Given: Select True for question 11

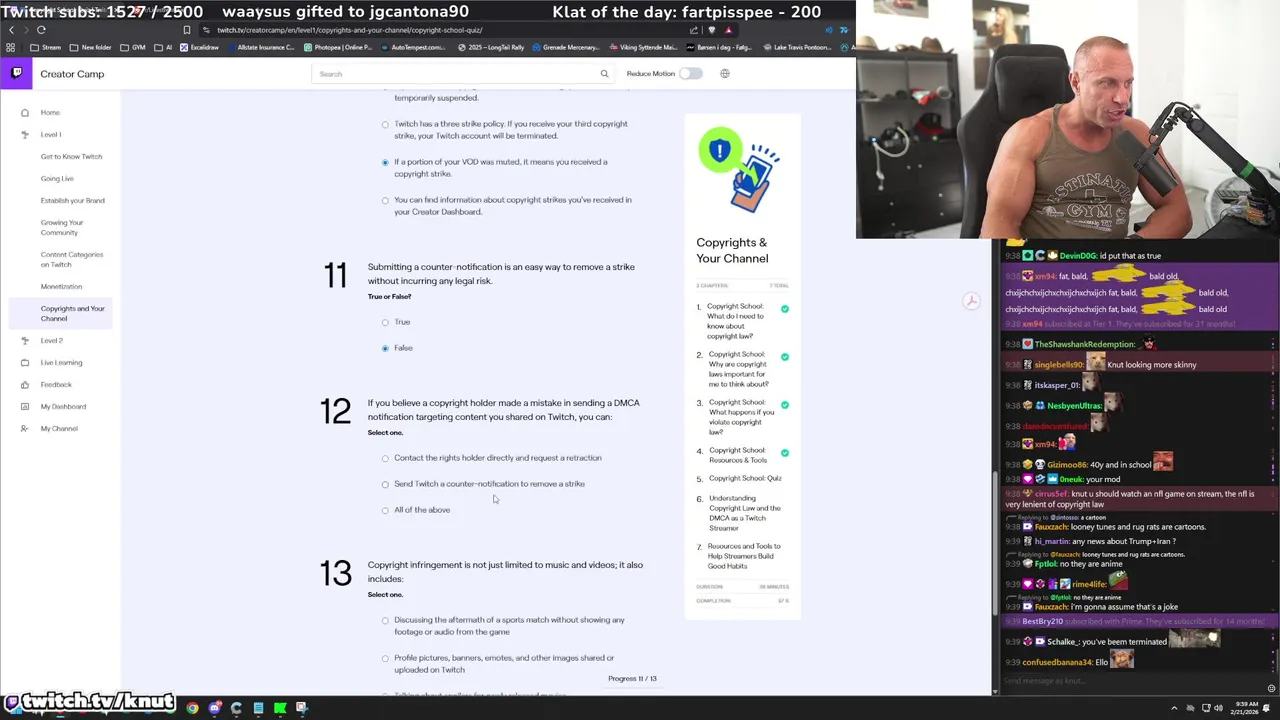Looking at the screenshot, I should (385, 322).
